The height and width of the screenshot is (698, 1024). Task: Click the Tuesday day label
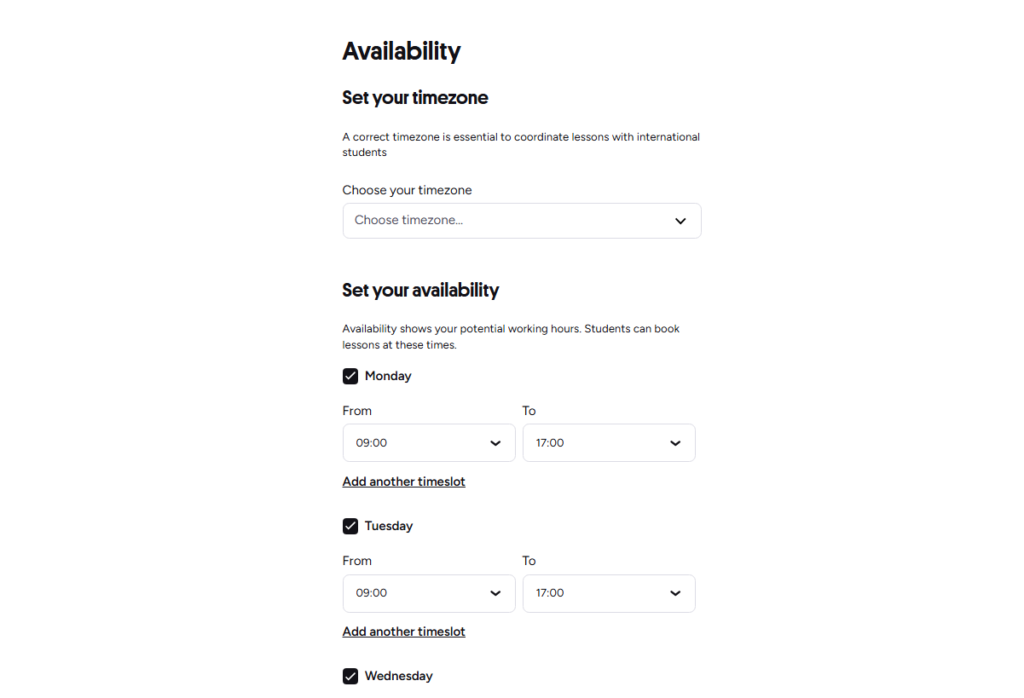(389, 526)
